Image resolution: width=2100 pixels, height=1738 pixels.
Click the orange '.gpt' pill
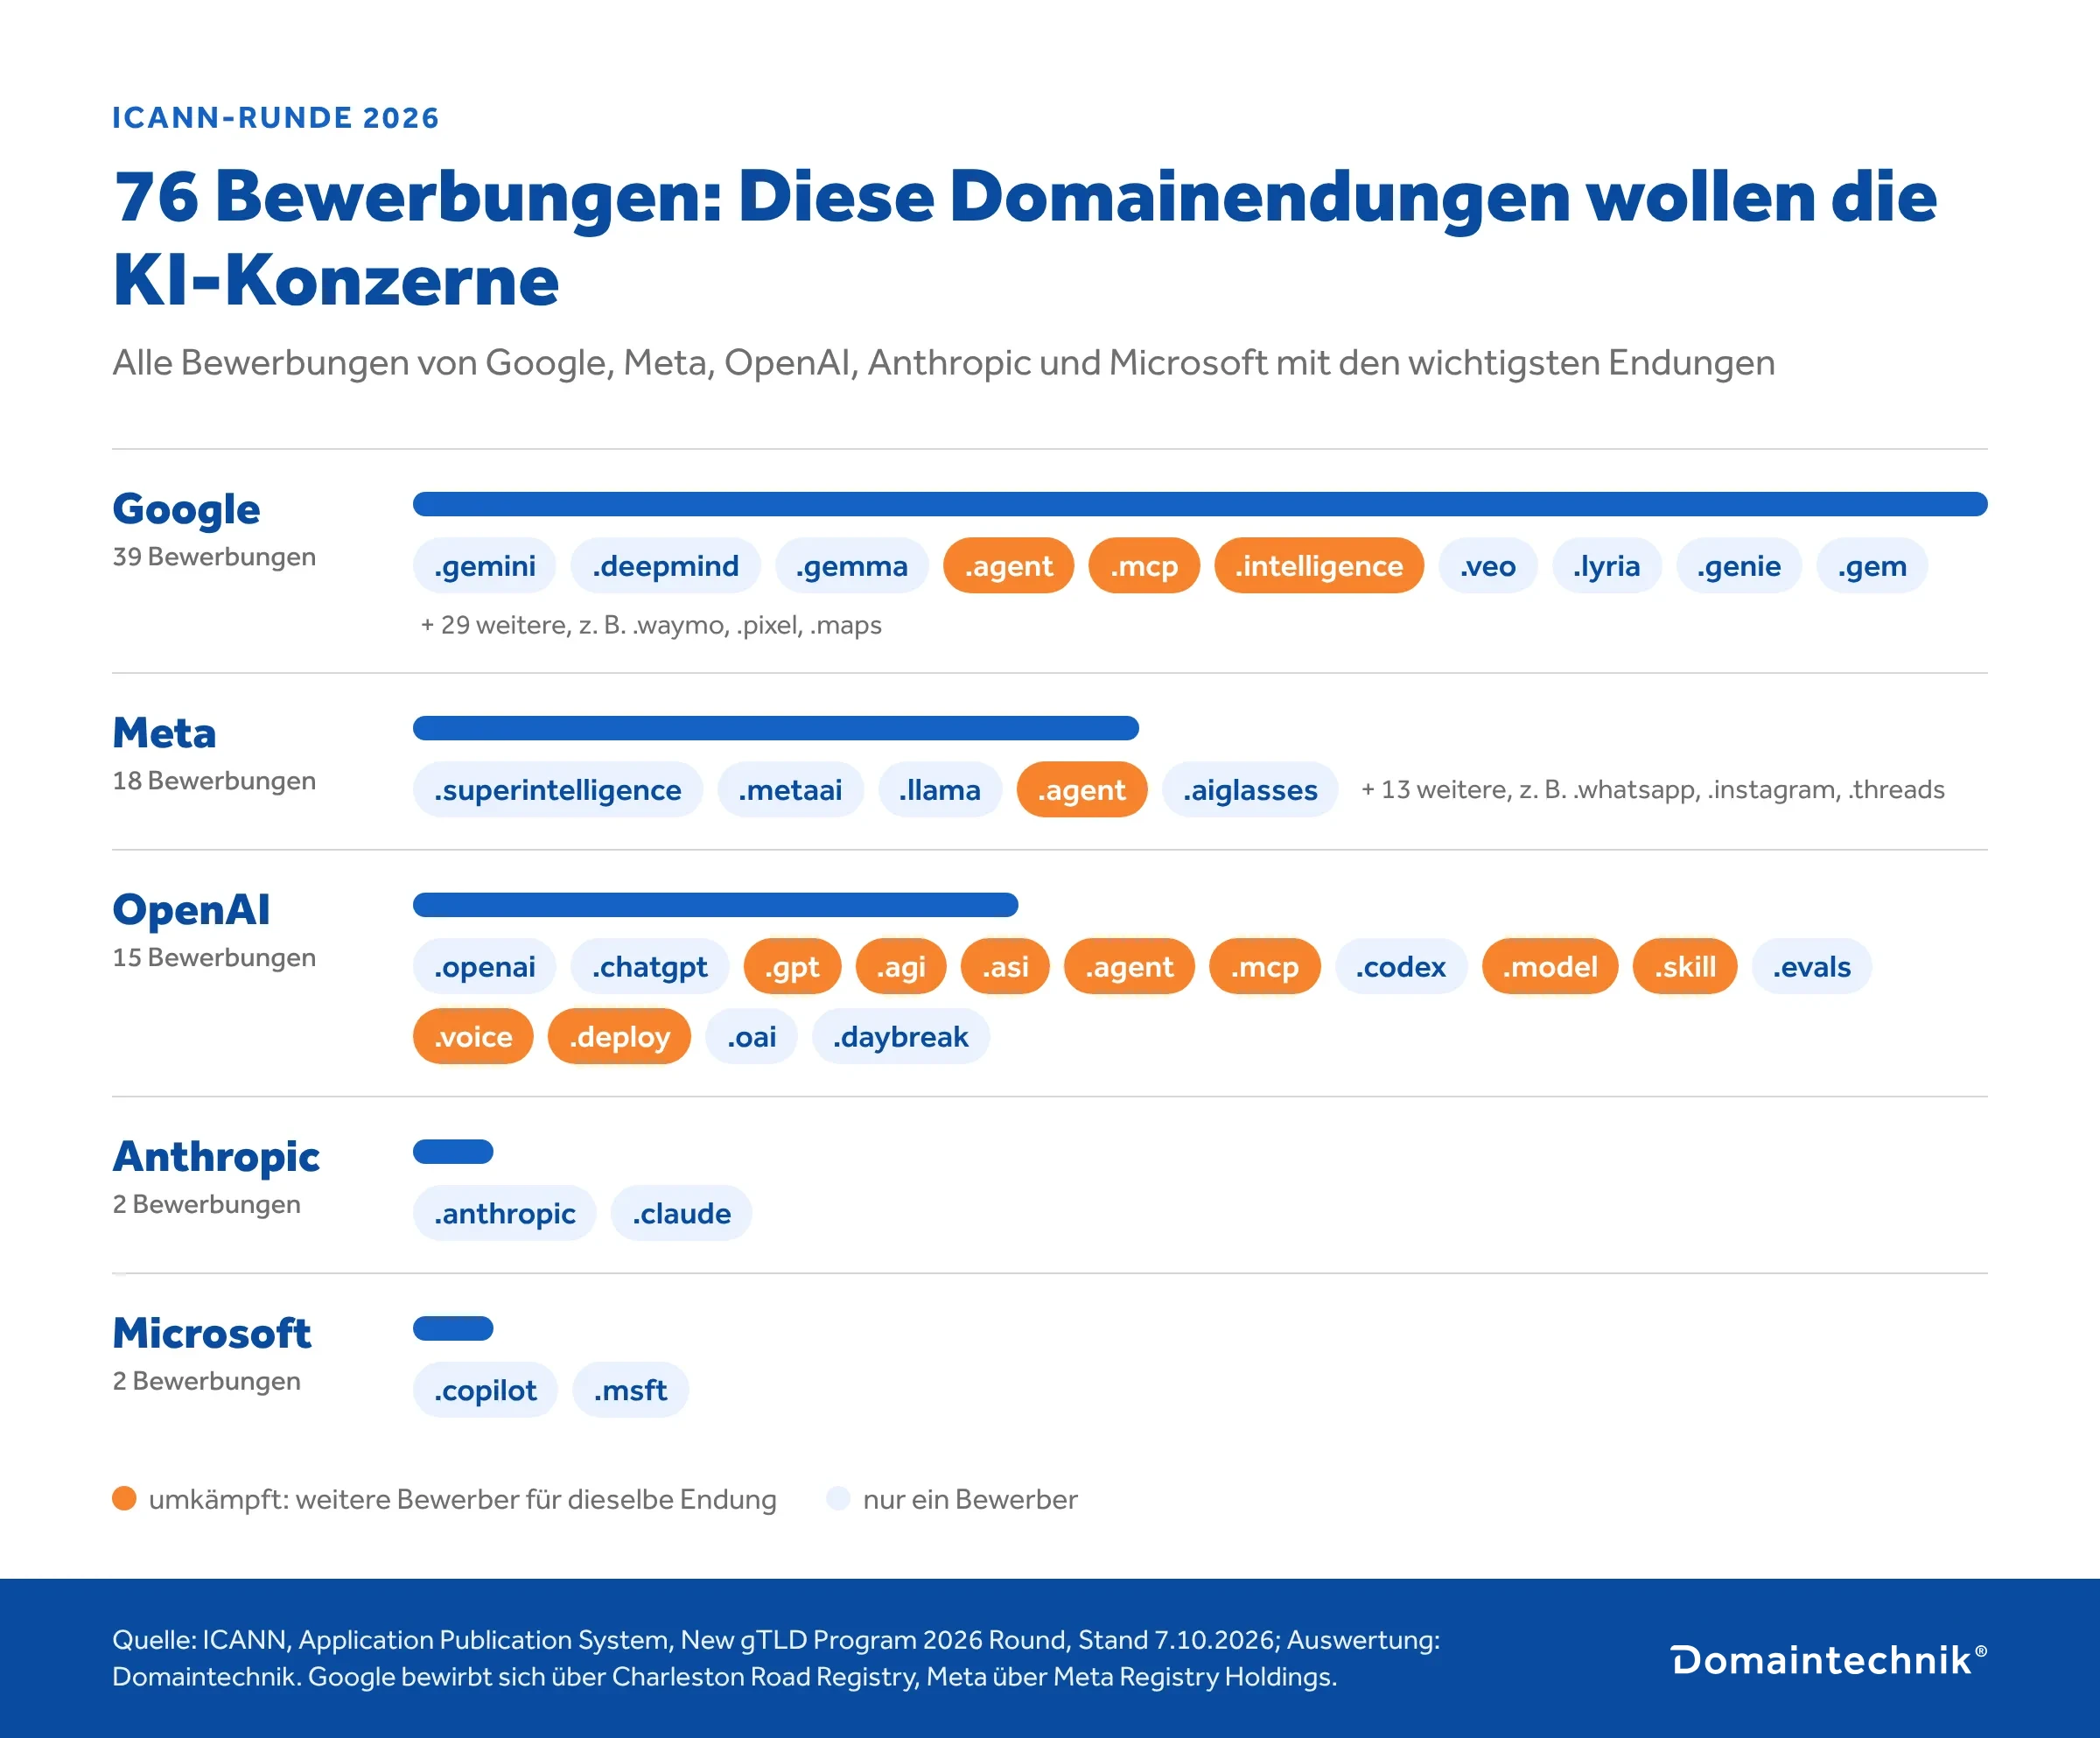793,967
